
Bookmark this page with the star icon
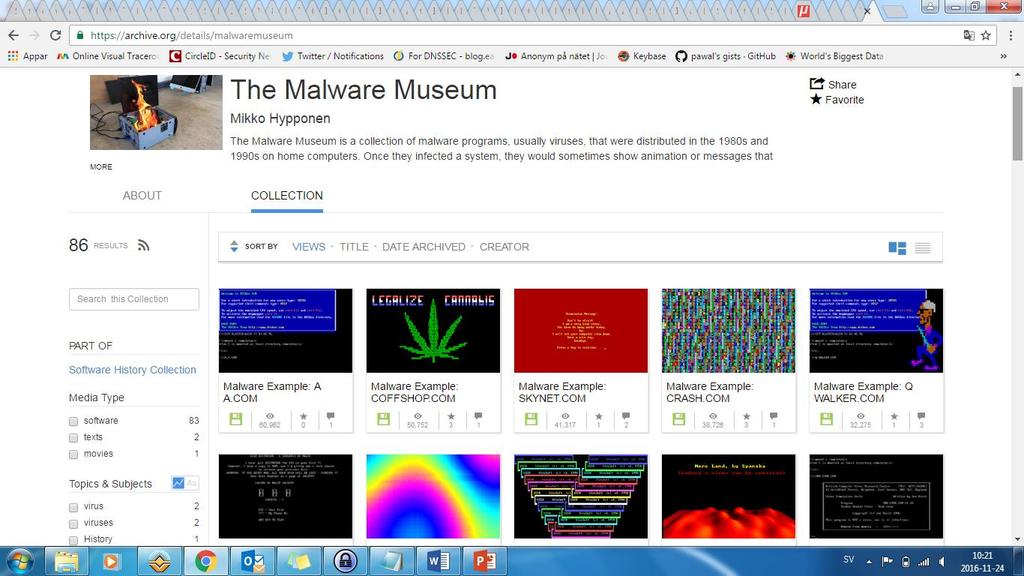tap(985, 35)
